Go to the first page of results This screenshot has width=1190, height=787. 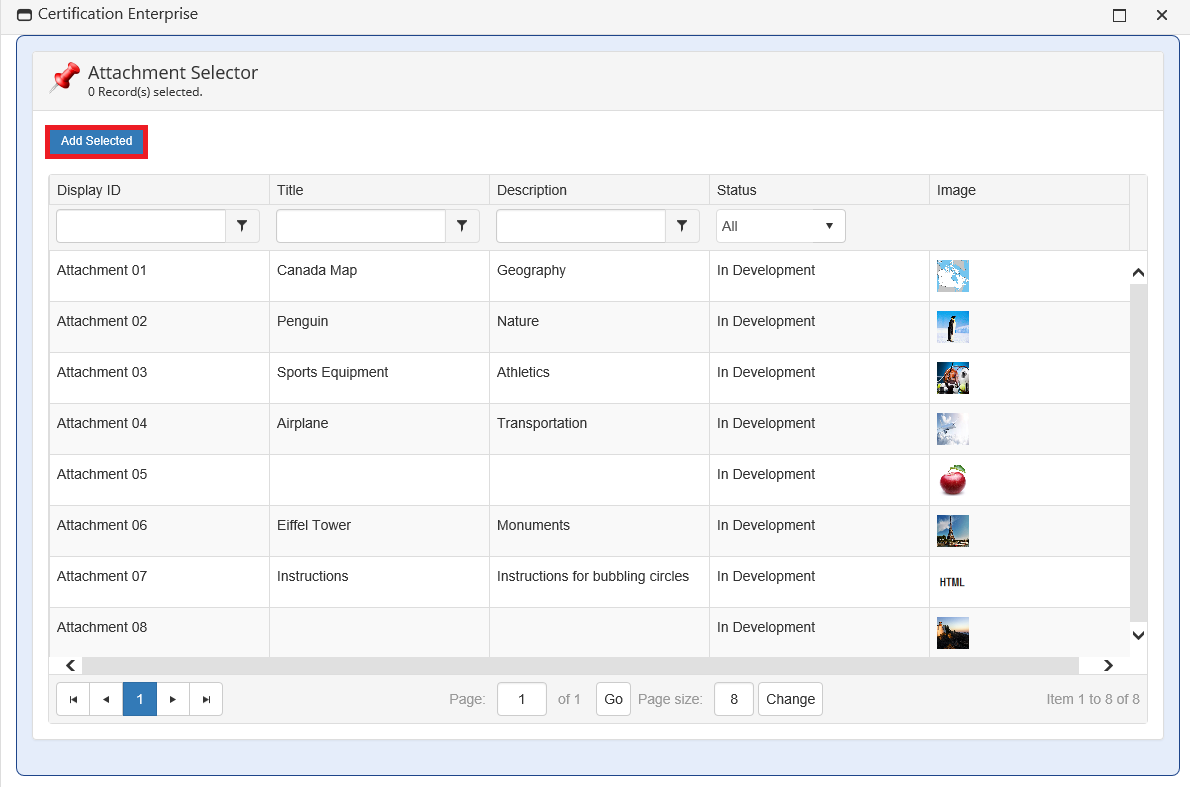[73, 699]
